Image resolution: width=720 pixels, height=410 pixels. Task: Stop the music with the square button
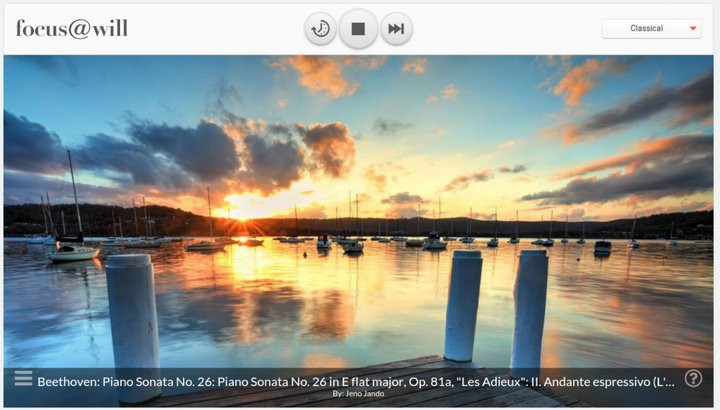click(358, 29)
